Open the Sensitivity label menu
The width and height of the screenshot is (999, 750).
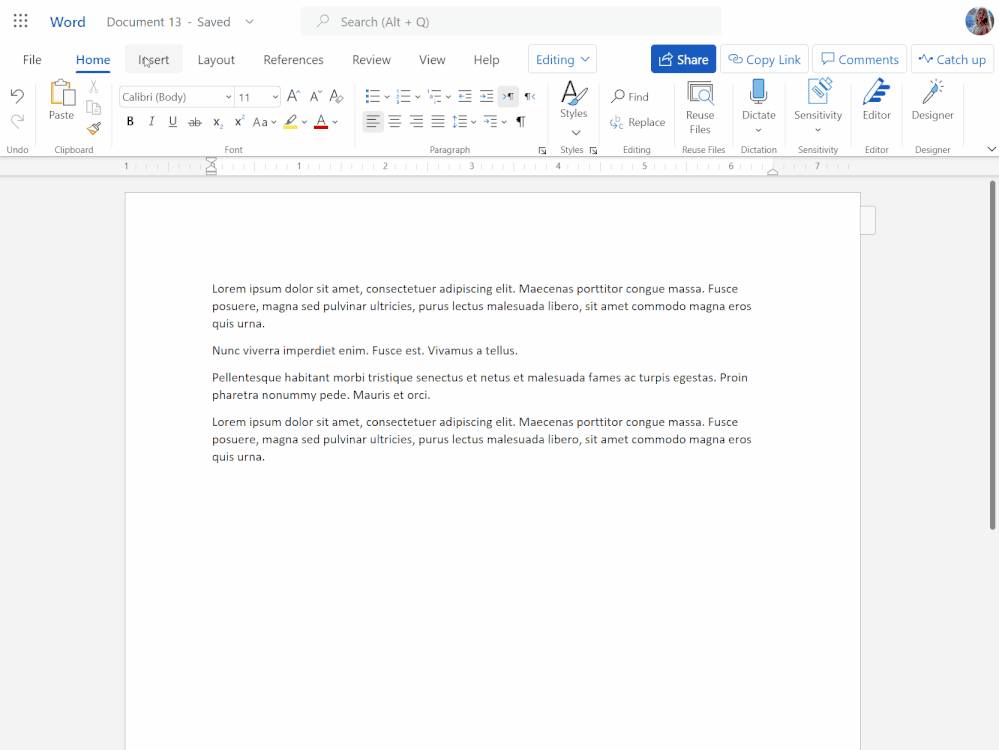817,107
